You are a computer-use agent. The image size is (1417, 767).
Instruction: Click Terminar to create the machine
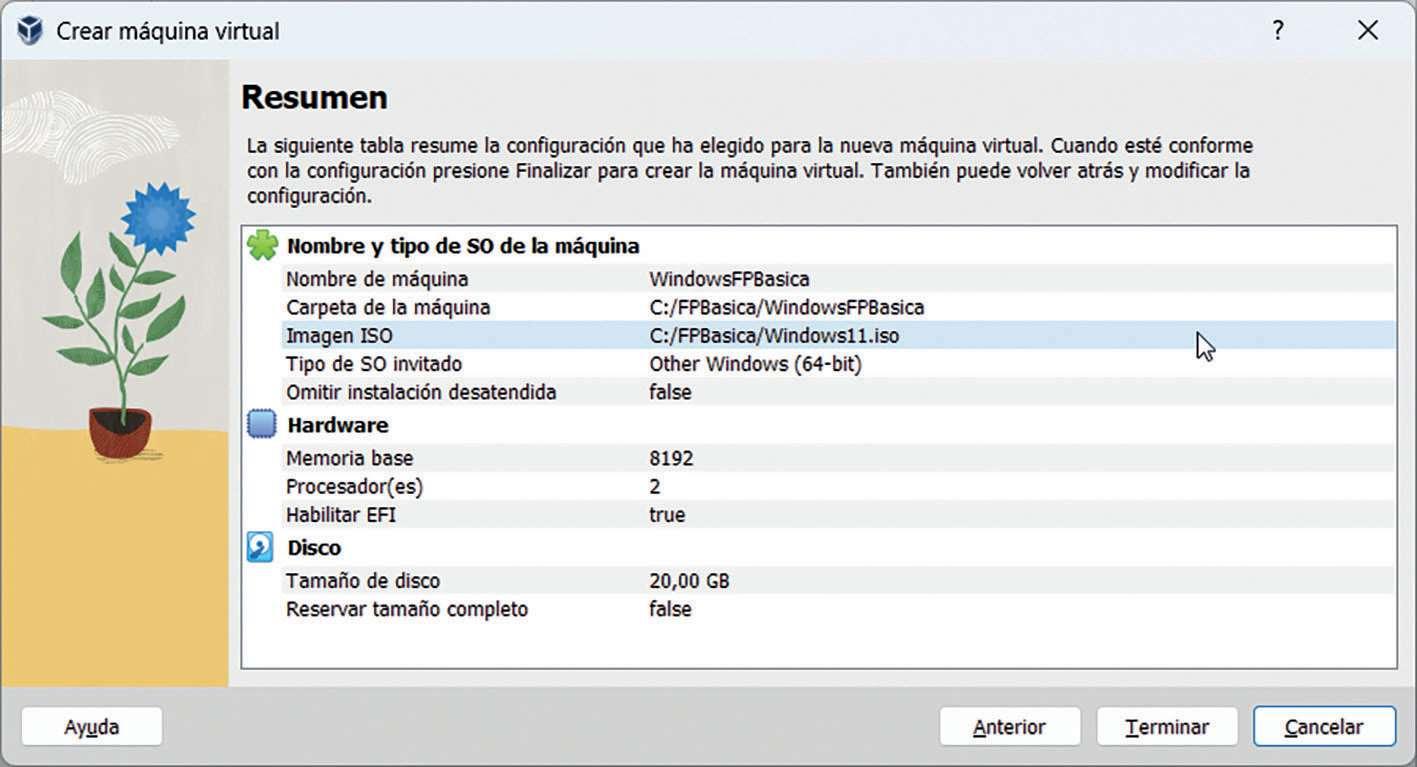point(1167,727)
